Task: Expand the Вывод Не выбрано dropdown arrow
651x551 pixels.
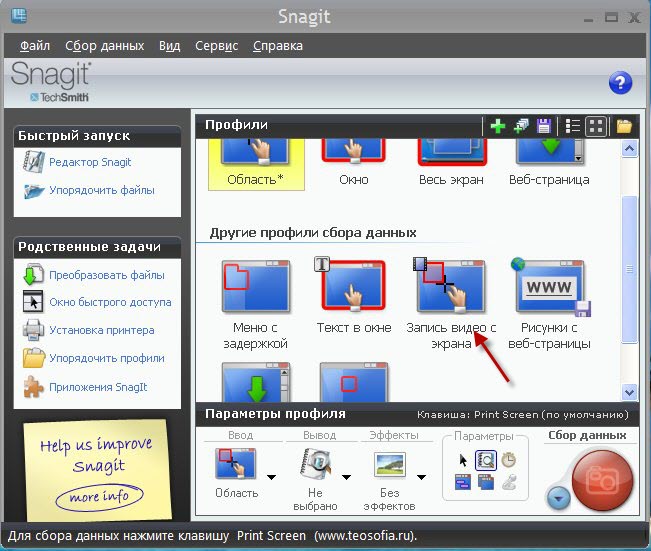Action: click(346, 477)
